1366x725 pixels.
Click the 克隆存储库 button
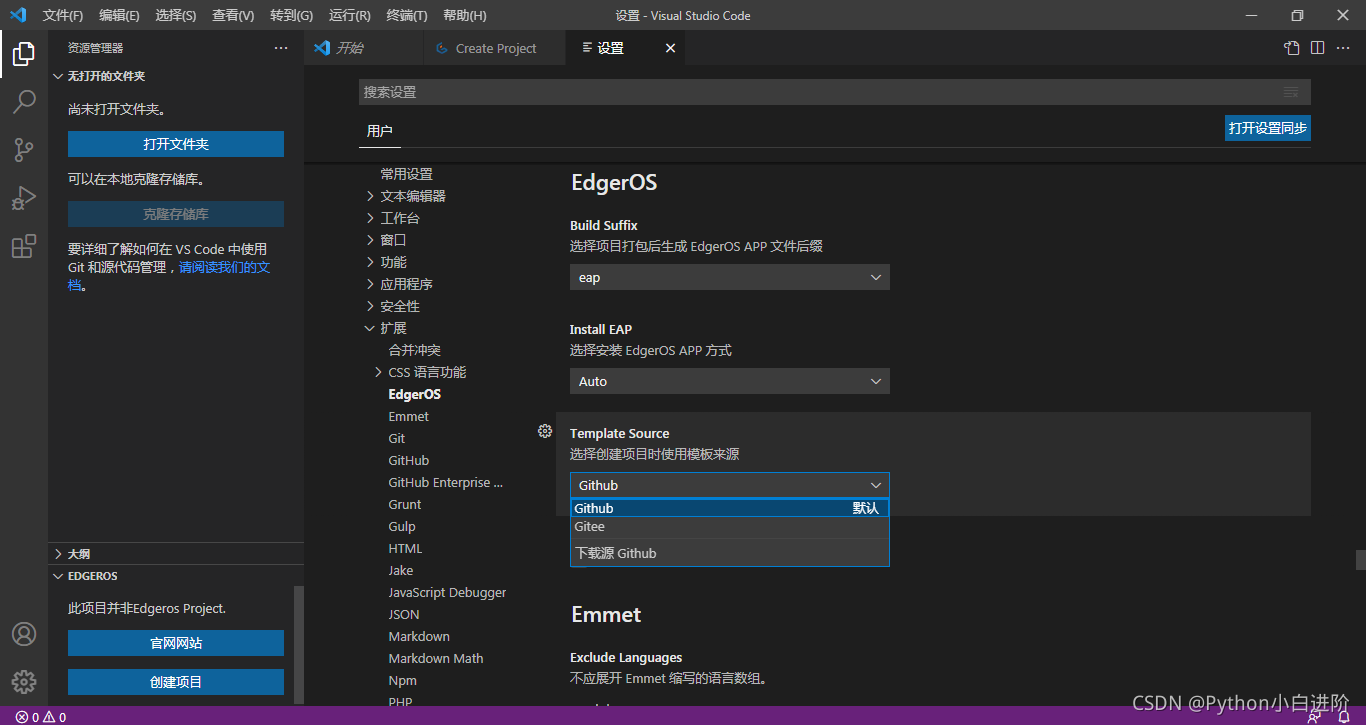176,214
